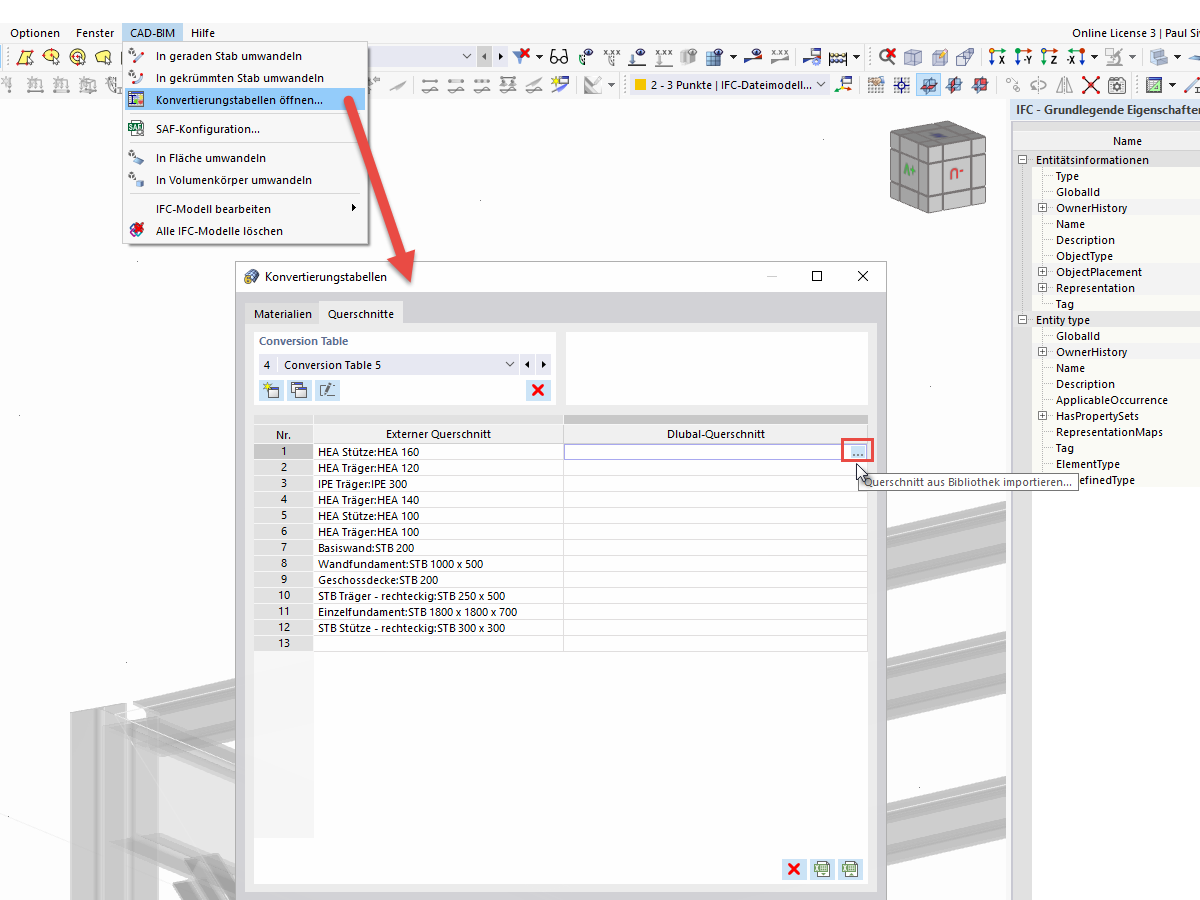Choose 'In Volumenkörper umwandeln'

coord(246,180)
